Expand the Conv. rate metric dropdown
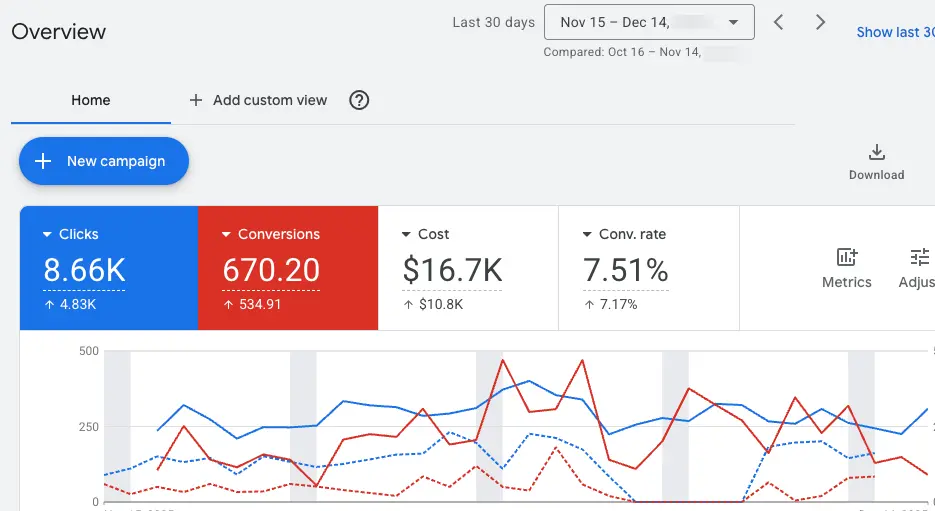This screenshot has width=935, height=511. click(x=587, y=235)
